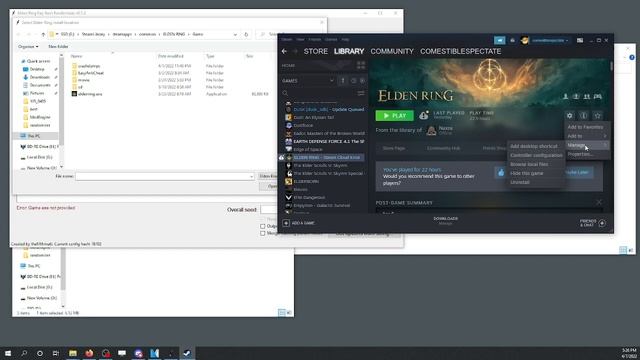
Task: Toggle second randomizer option checkbox
Action: coord(263,233)
